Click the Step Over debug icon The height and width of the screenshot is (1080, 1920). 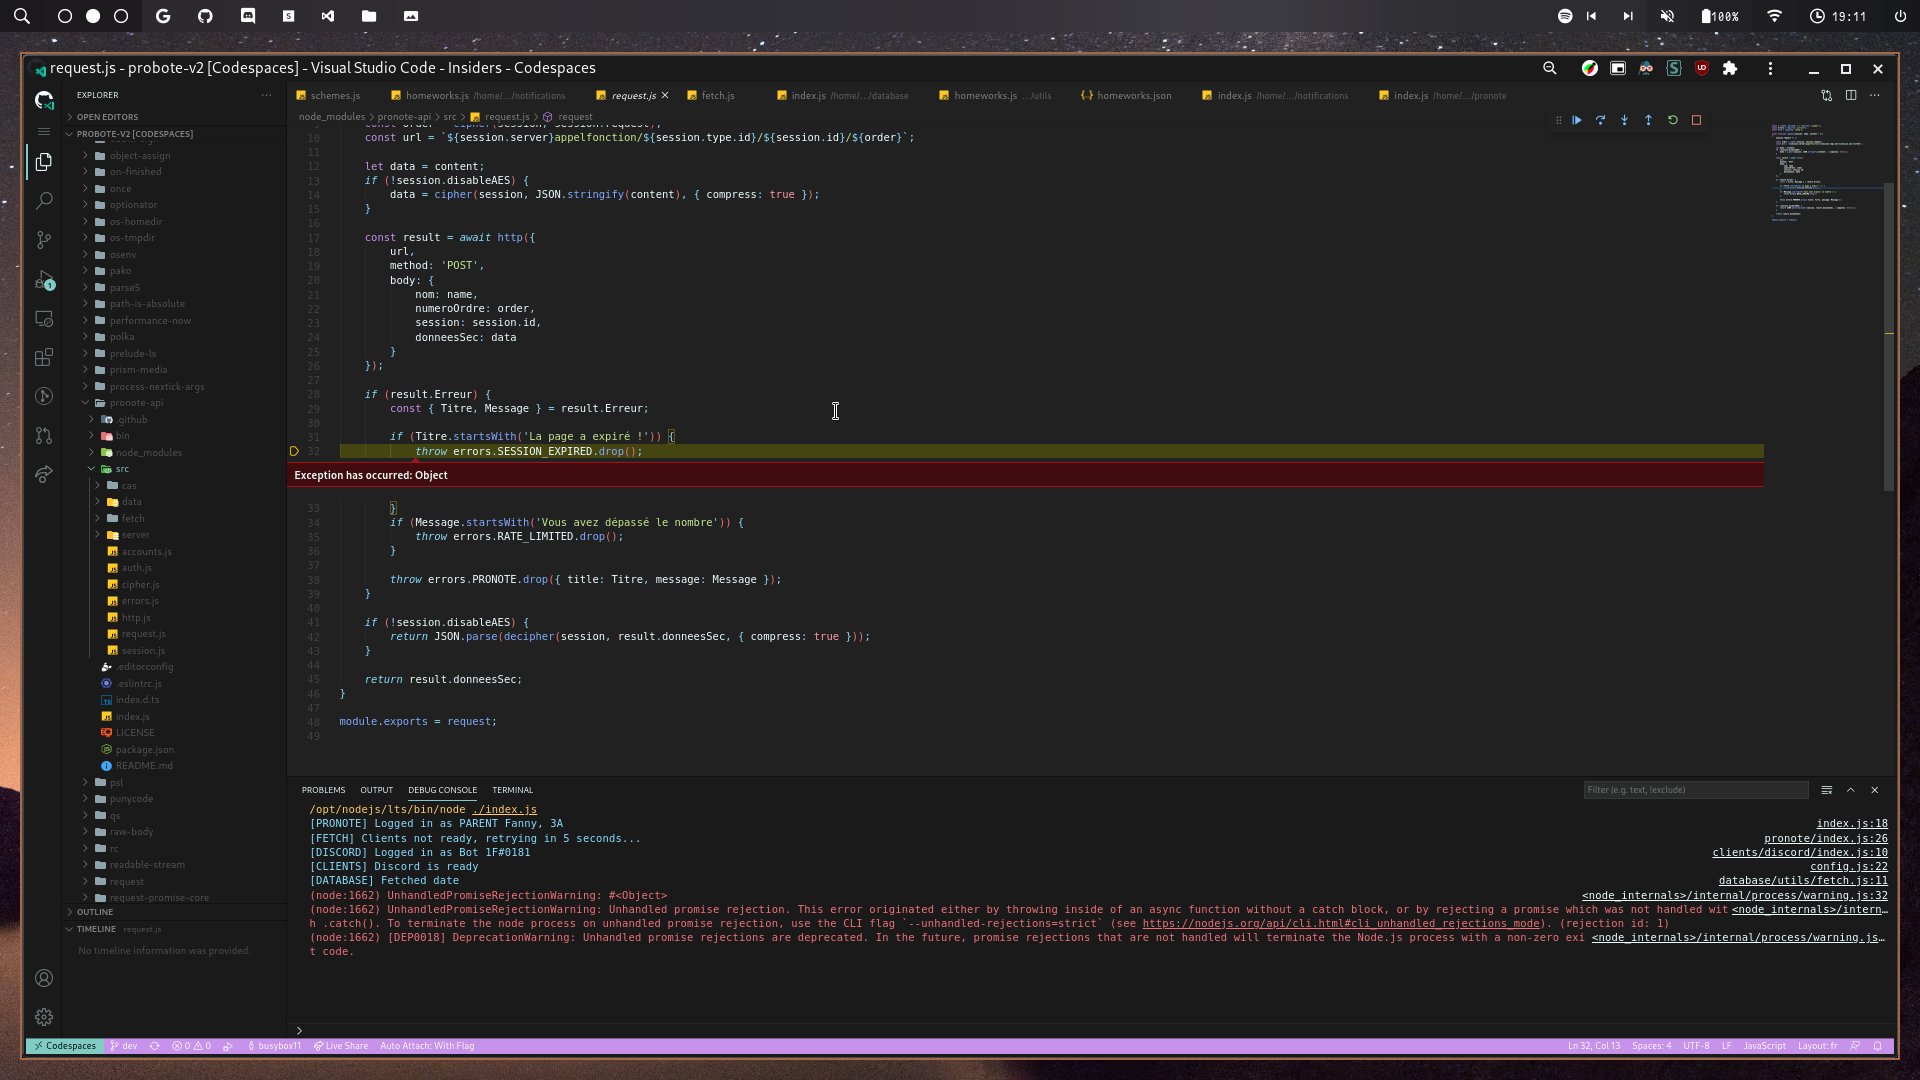[1601, 120]
